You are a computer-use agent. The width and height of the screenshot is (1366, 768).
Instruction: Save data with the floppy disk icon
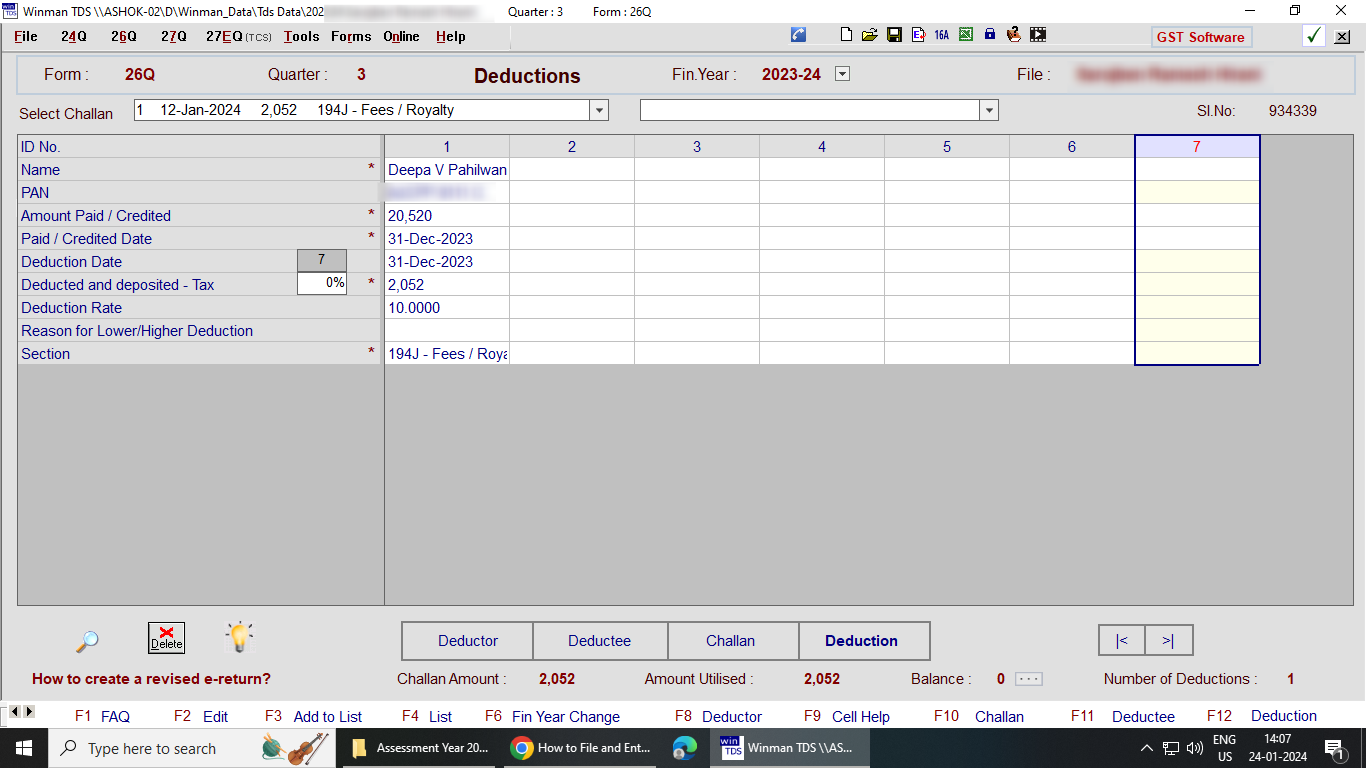[x=894, y=35]
